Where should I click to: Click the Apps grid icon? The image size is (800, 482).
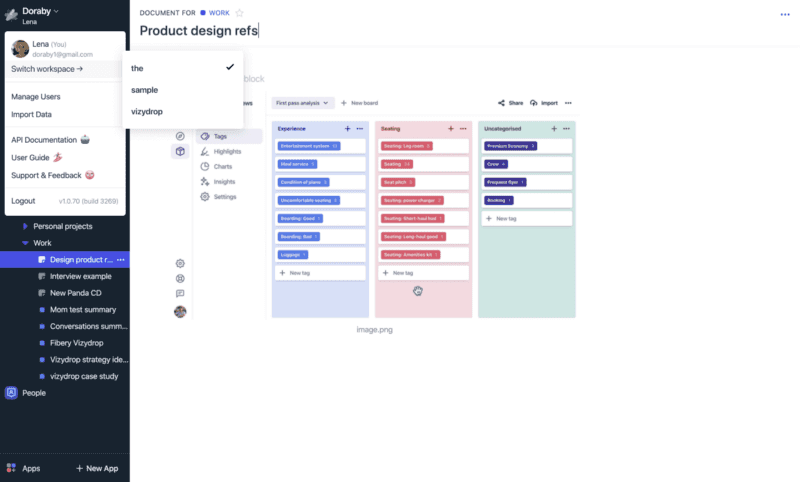11,468
